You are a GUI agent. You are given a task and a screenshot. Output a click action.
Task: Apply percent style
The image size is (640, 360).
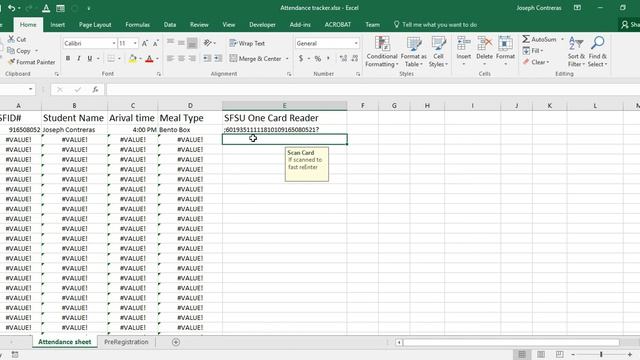(x=318, y=59)
